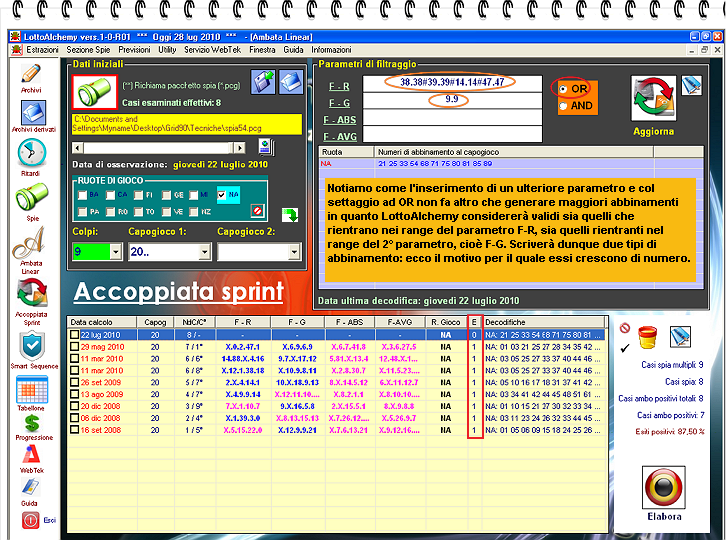Open the Guida sidebar icon

coord(31,487)
